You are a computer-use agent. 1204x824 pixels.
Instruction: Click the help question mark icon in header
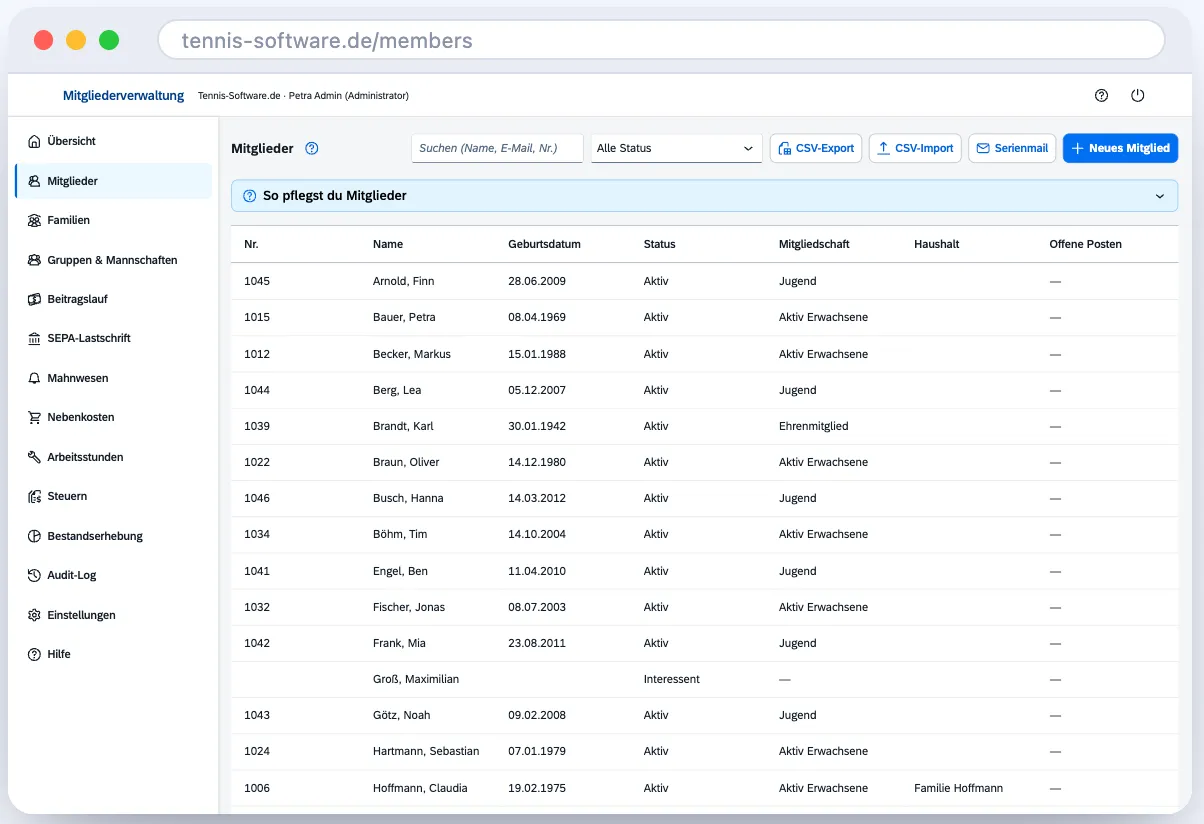click(1101, 96)
